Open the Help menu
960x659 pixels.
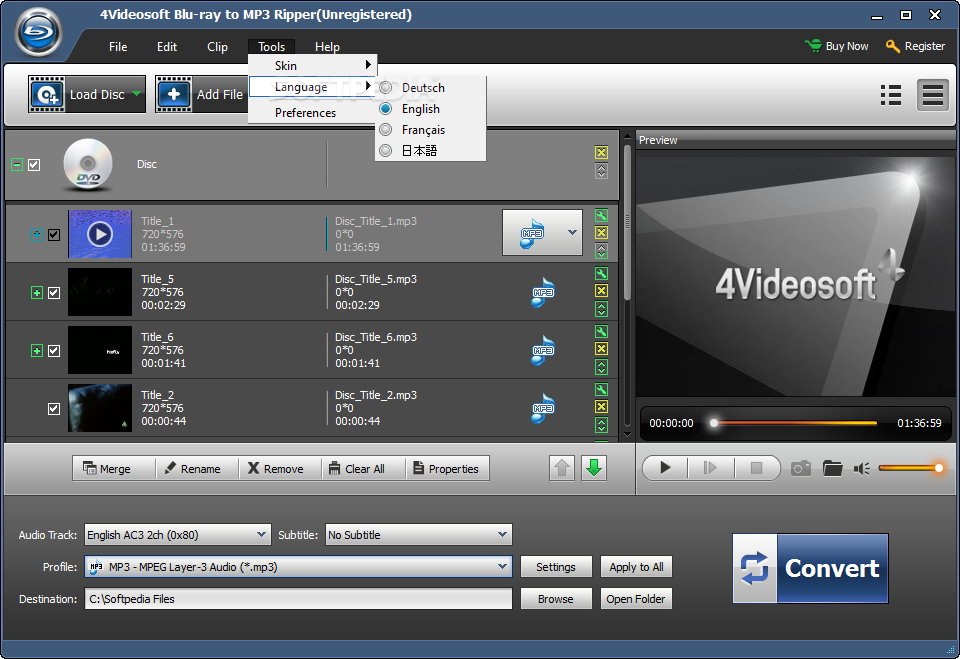tap(327, 47)
